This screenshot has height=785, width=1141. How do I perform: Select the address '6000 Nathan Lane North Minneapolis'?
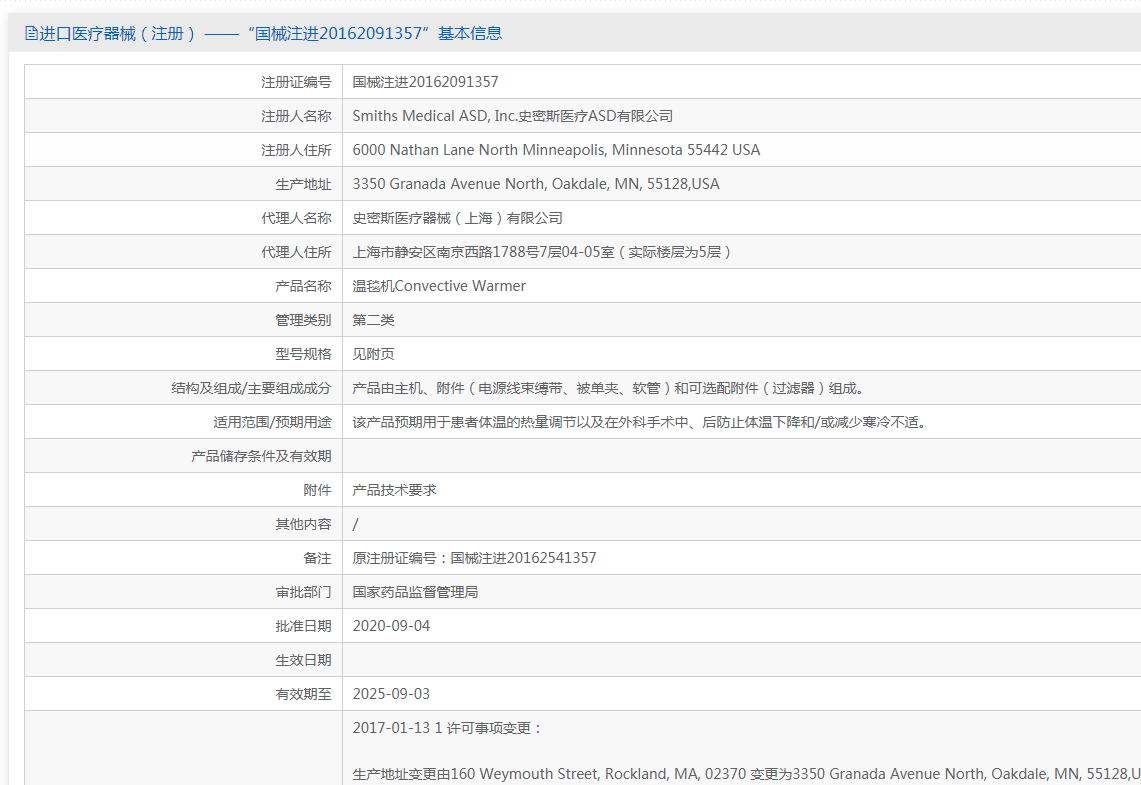(480, 150)
